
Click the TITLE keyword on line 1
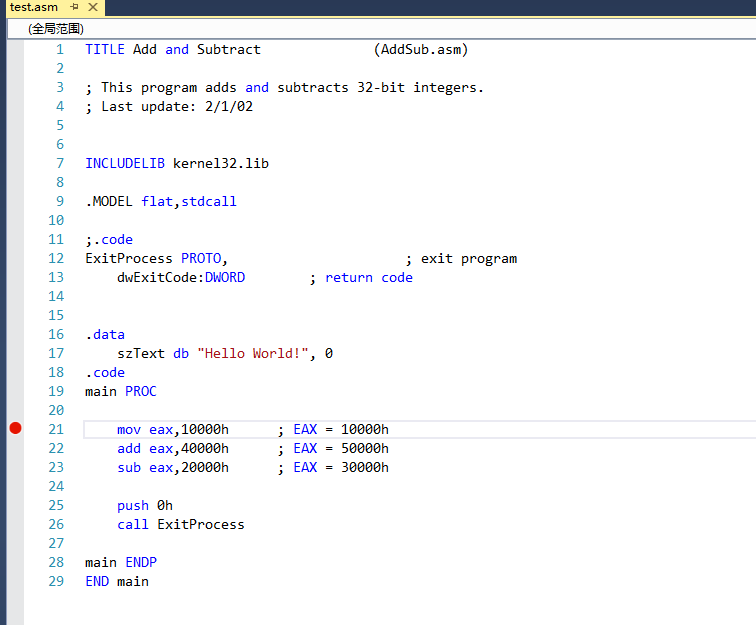105,50
